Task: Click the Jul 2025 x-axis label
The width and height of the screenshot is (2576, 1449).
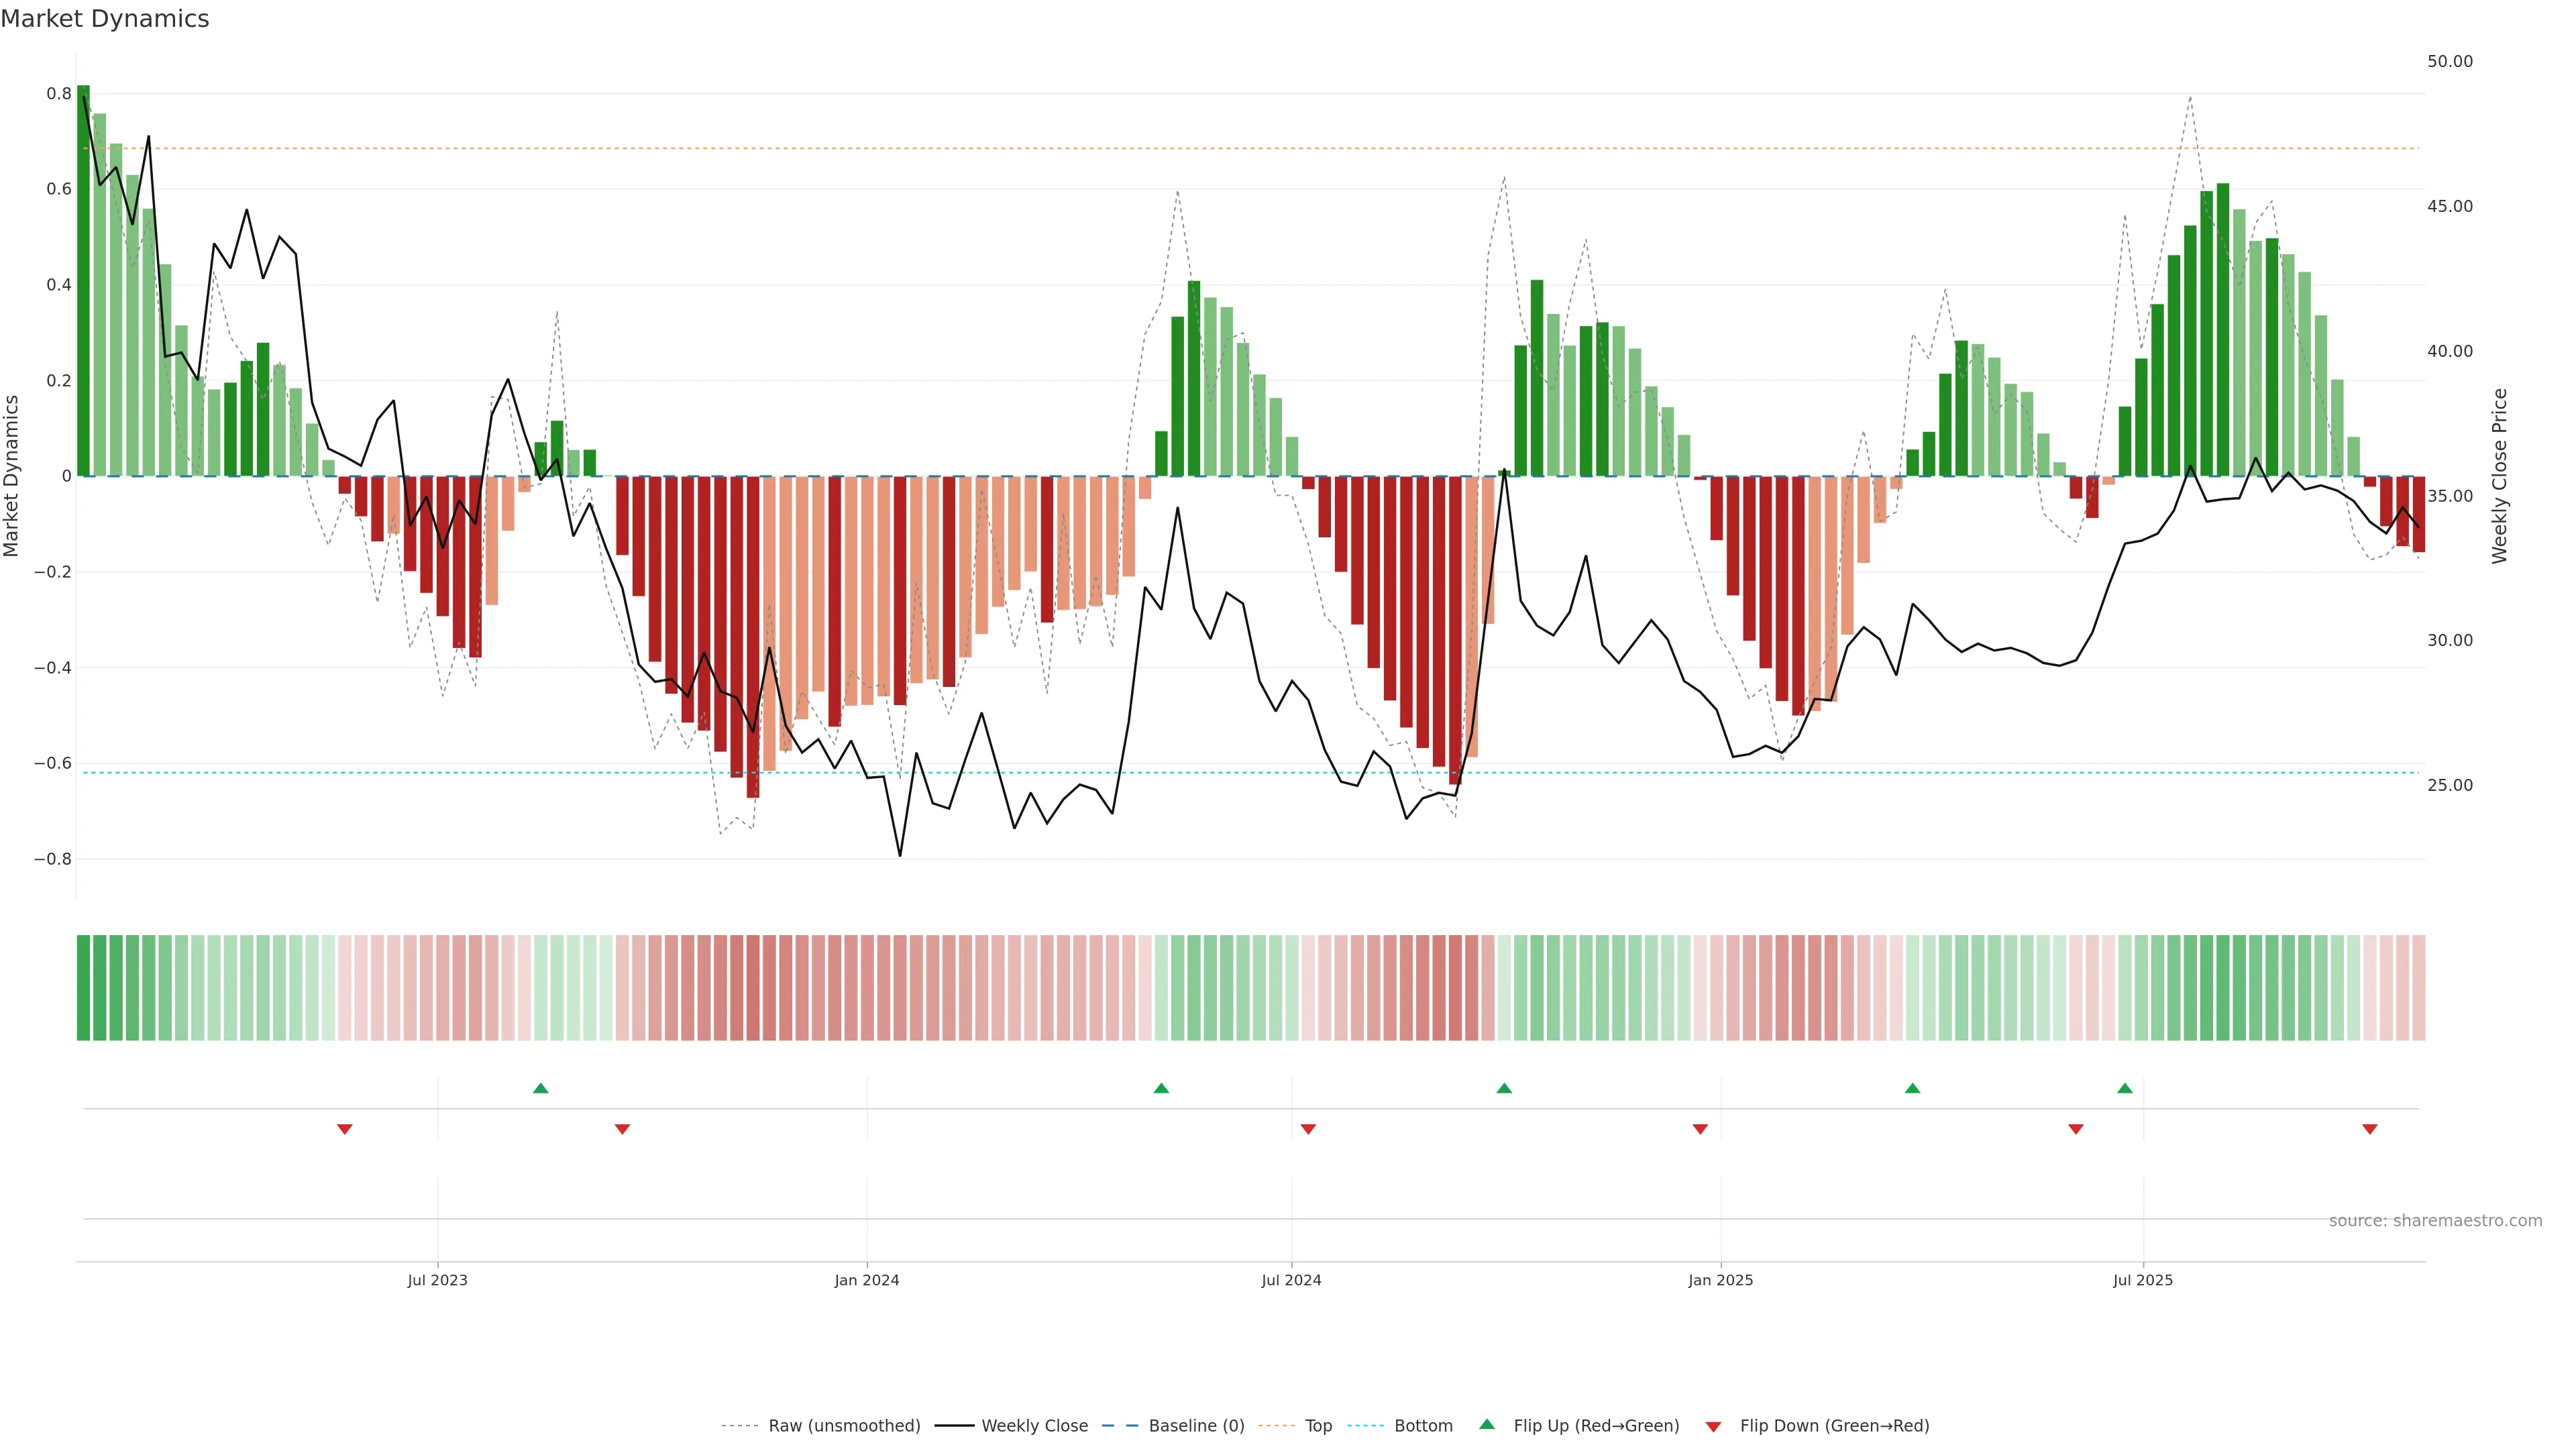Action: [x=2142, y=1280]
